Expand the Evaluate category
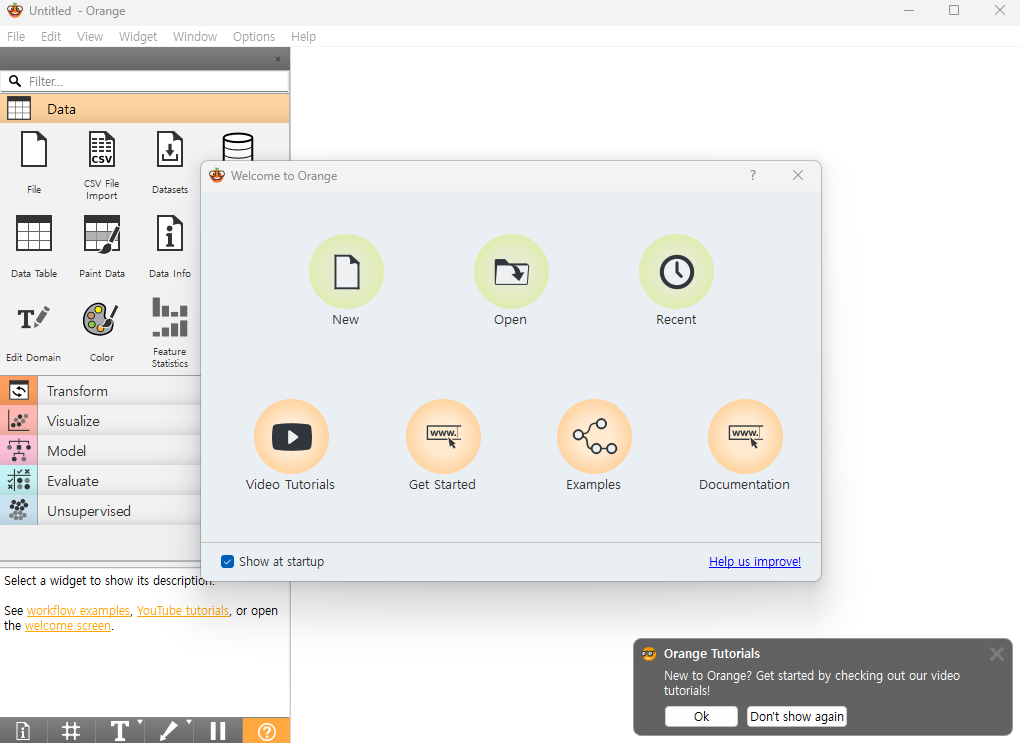Screen dimensions: 1020x743 pyautogui.click(x=100, y=481)
